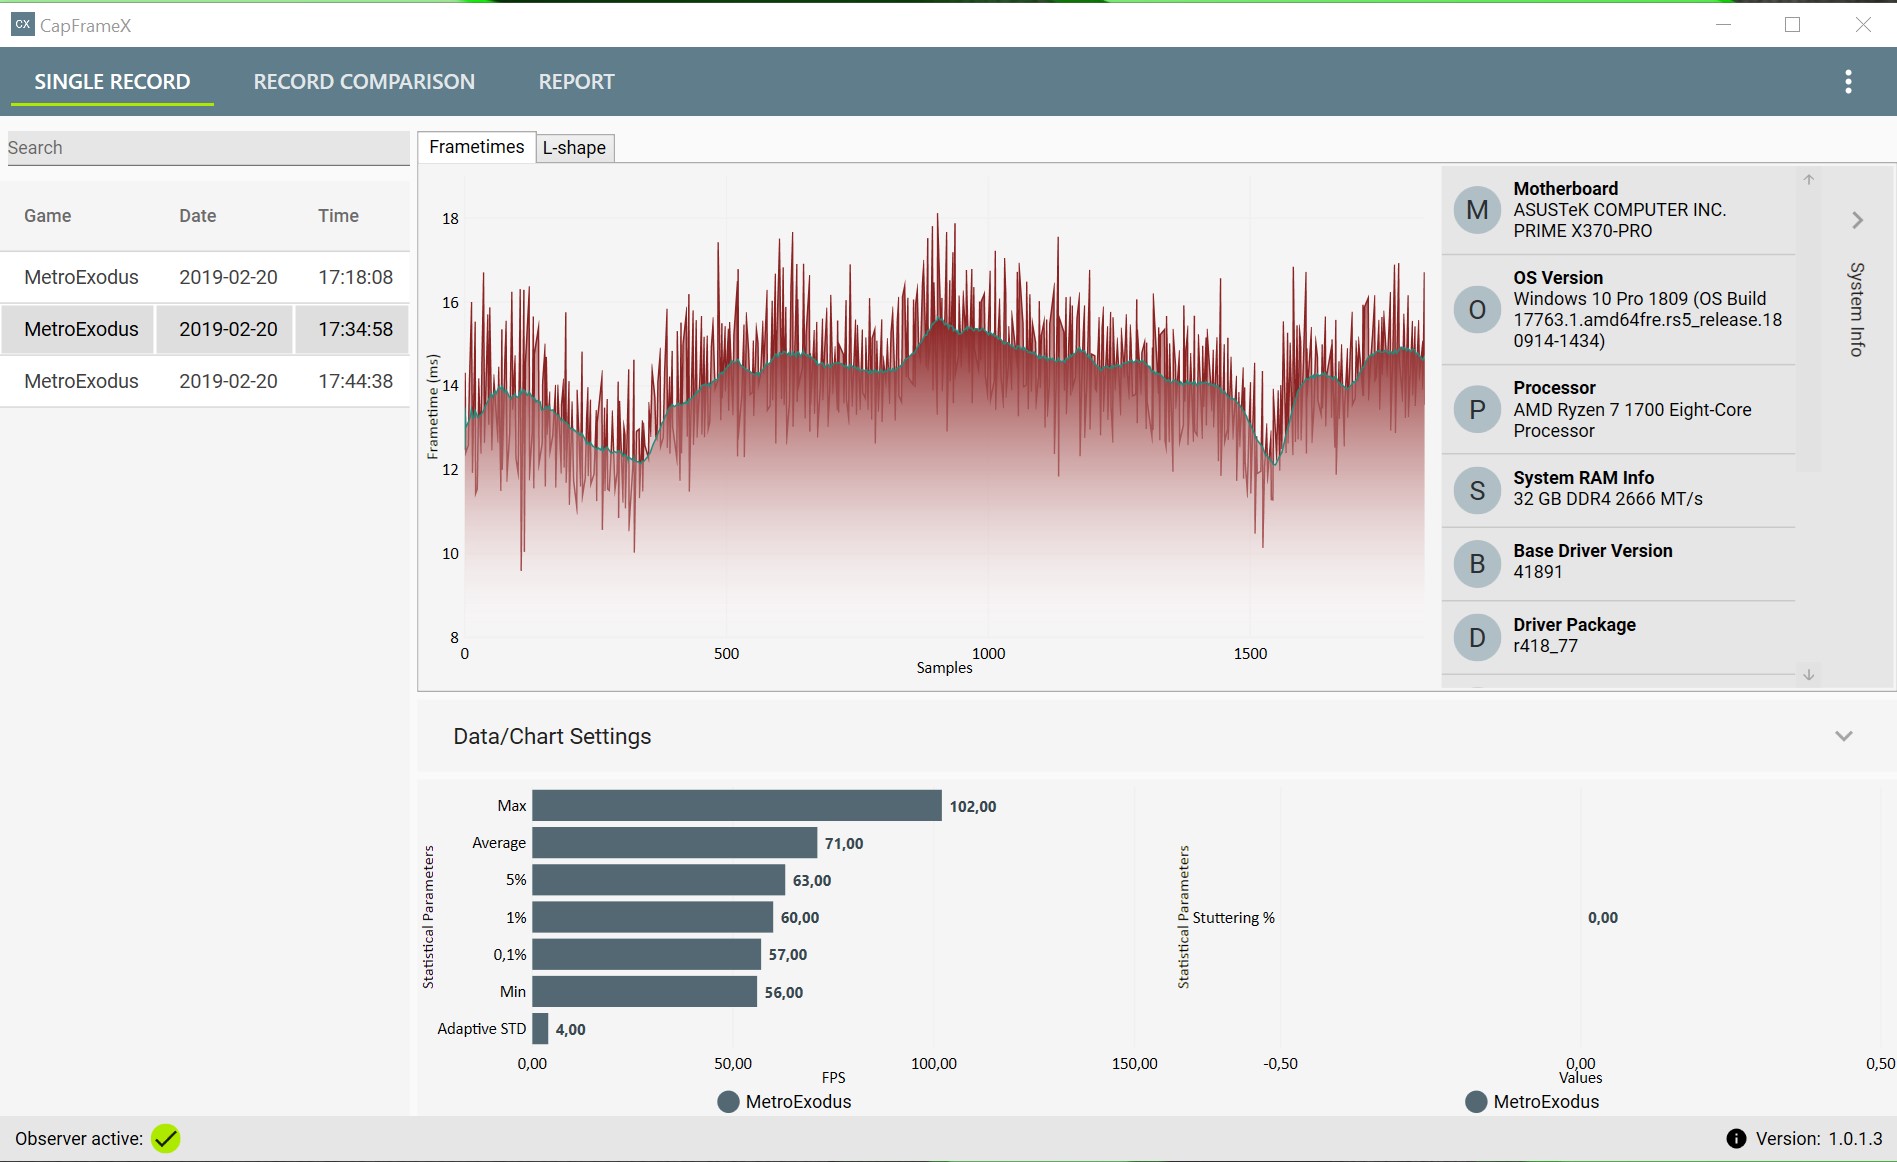Open the Record Comparison tab

pos(364,82)
